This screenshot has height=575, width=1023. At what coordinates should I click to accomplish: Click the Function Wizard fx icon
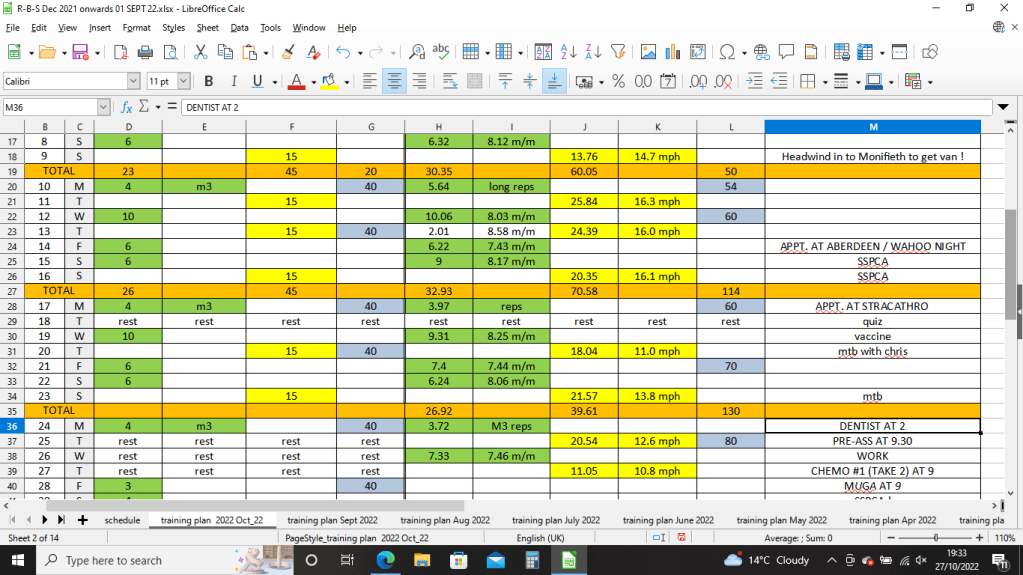point(127,107)
